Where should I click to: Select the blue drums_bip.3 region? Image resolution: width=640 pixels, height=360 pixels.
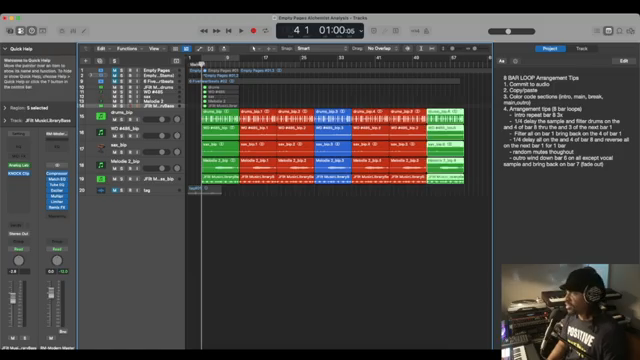coord(333,116)
